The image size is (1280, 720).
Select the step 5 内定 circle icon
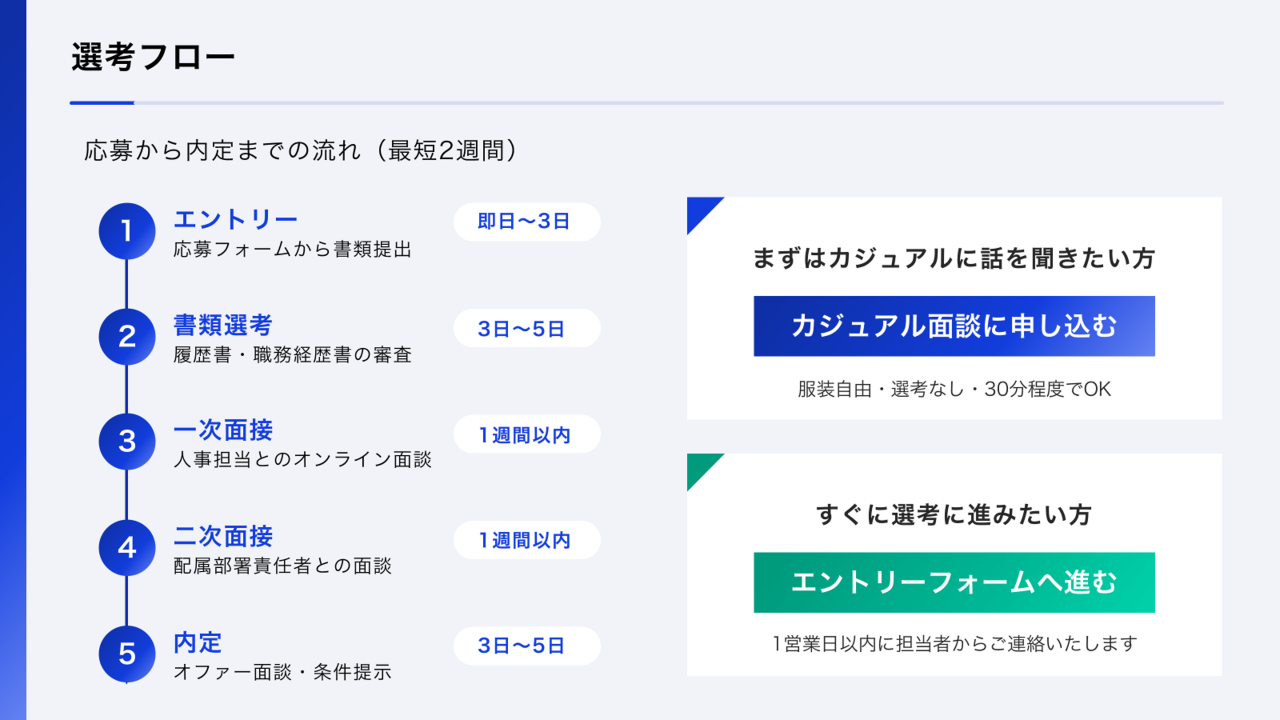click(126, 654)
